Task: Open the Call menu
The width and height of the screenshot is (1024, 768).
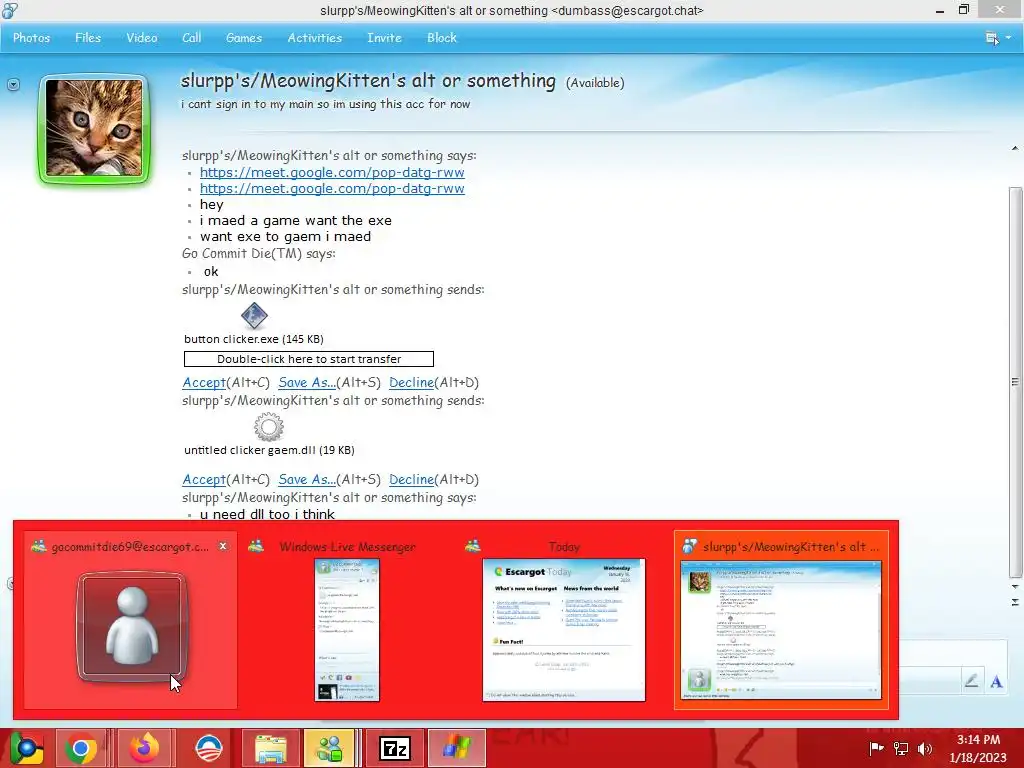Action: tap(191, 38)
